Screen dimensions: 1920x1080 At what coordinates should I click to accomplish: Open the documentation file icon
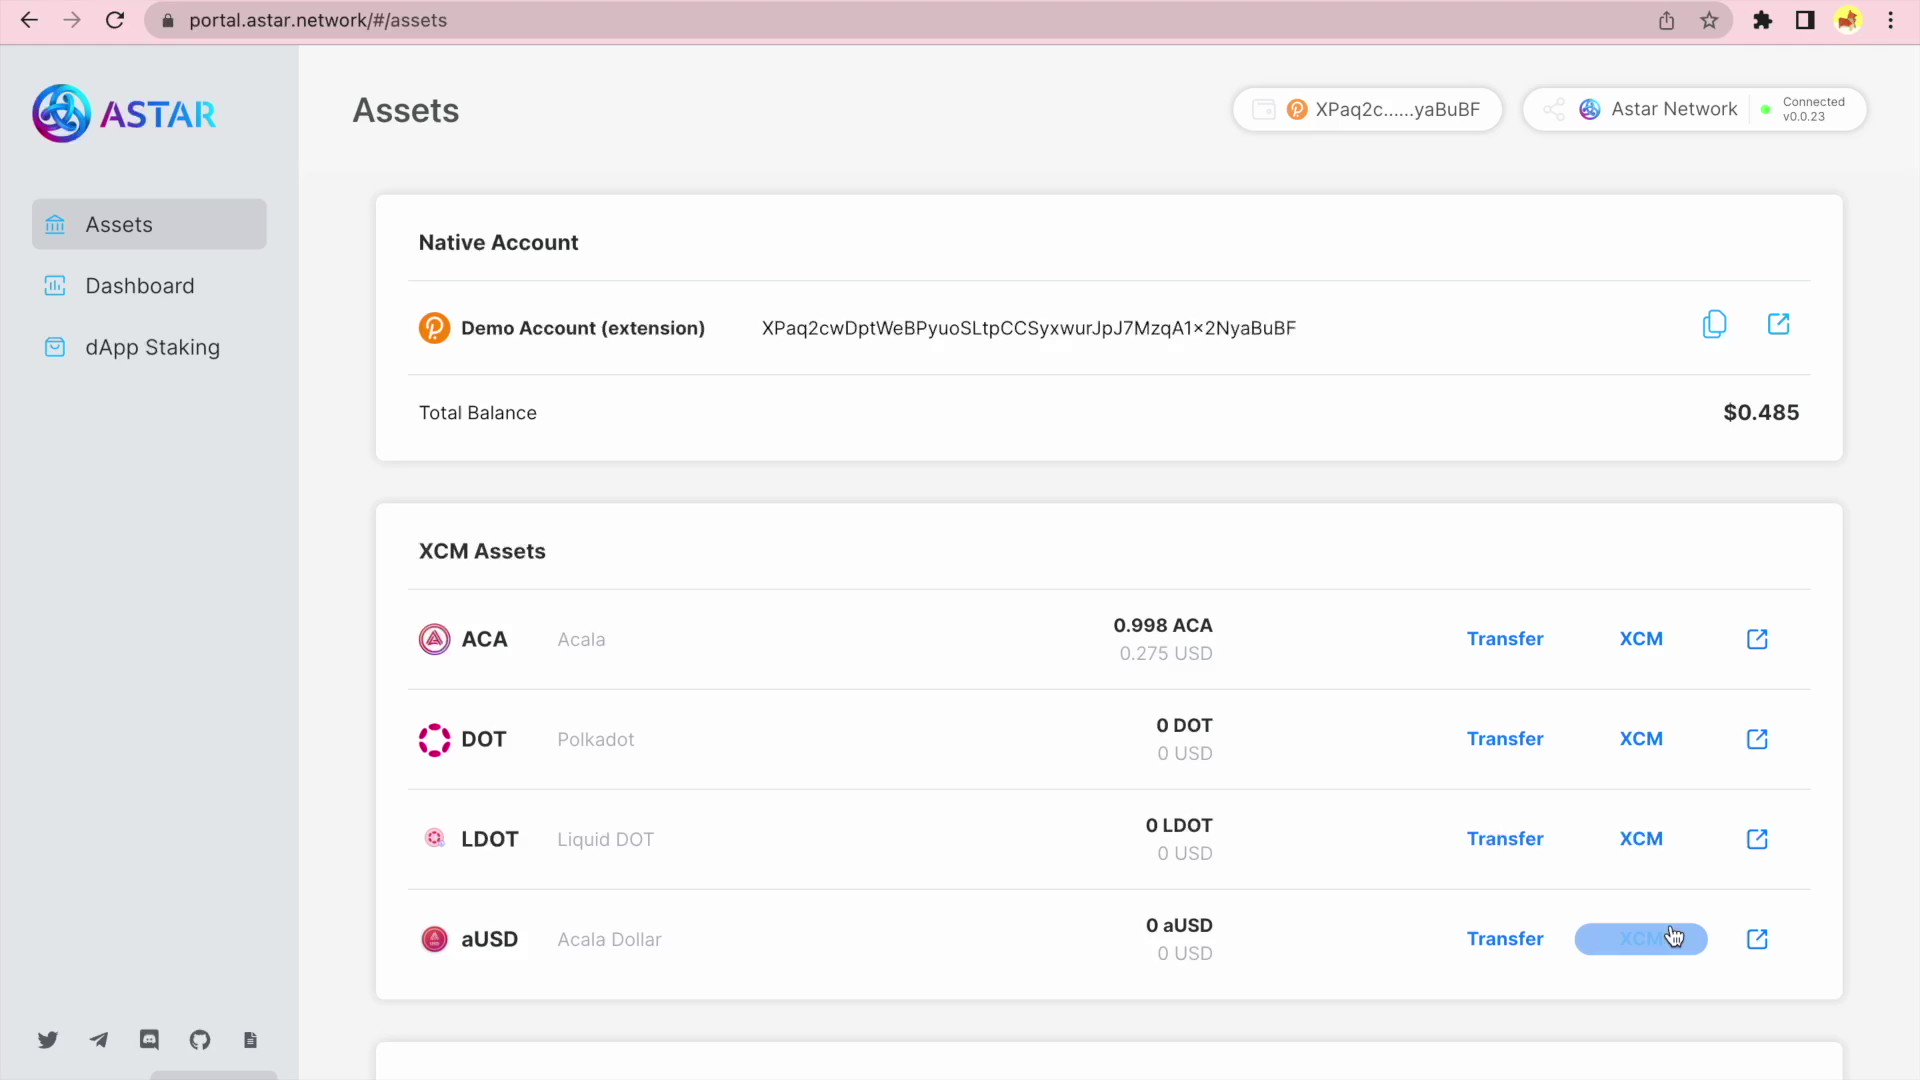coord(250,1040)
